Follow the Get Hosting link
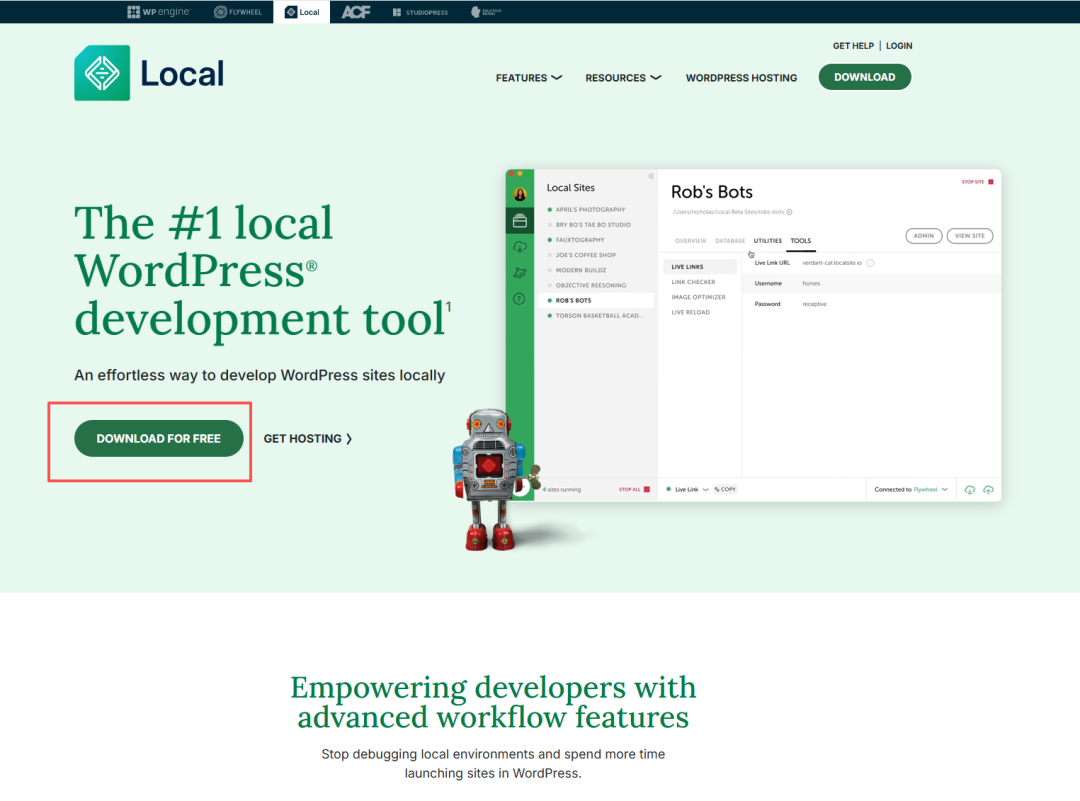 pos(308,438)
